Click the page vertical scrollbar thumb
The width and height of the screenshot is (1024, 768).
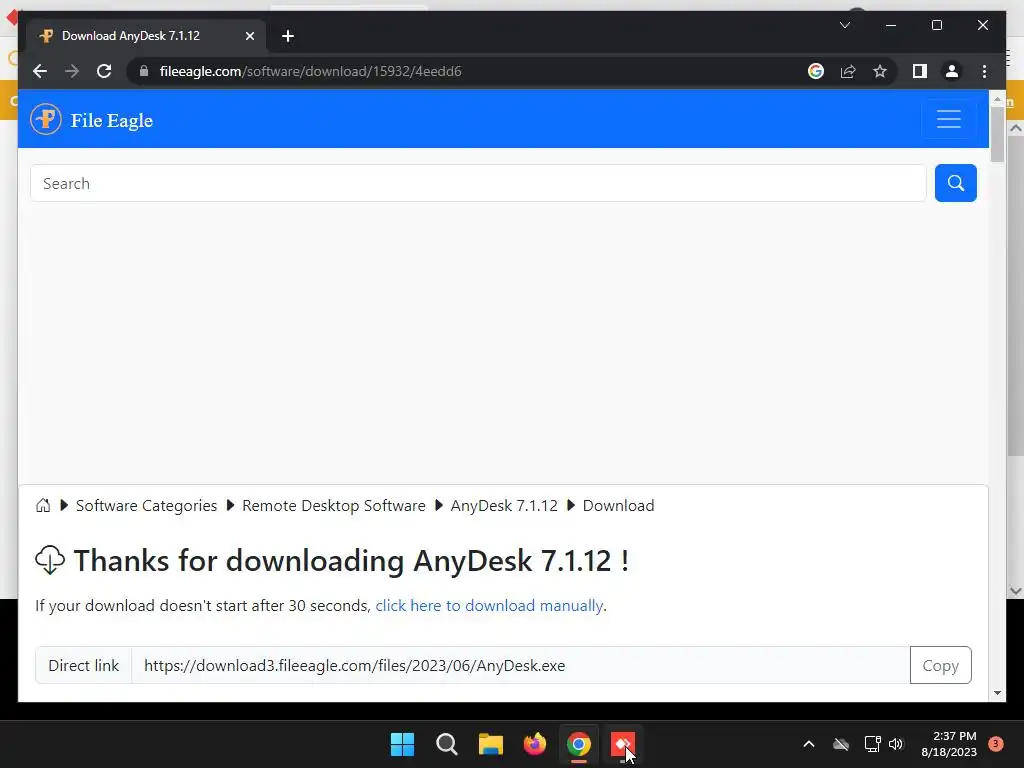[997, 134]
